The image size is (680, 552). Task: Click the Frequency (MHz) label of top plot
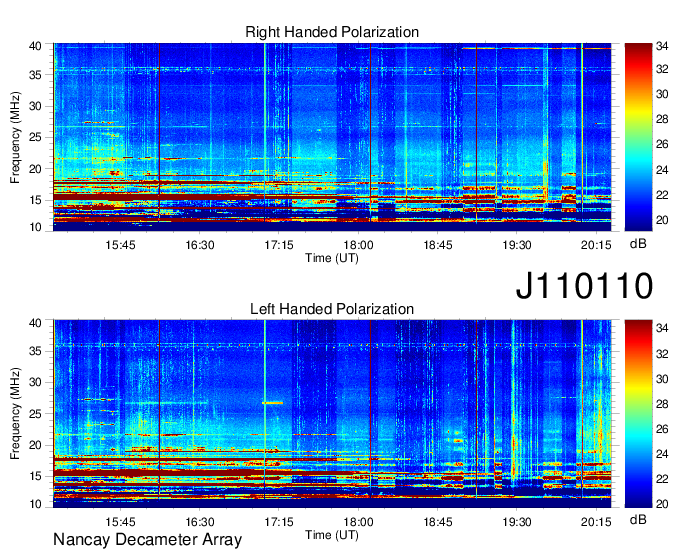coord(15,137)
